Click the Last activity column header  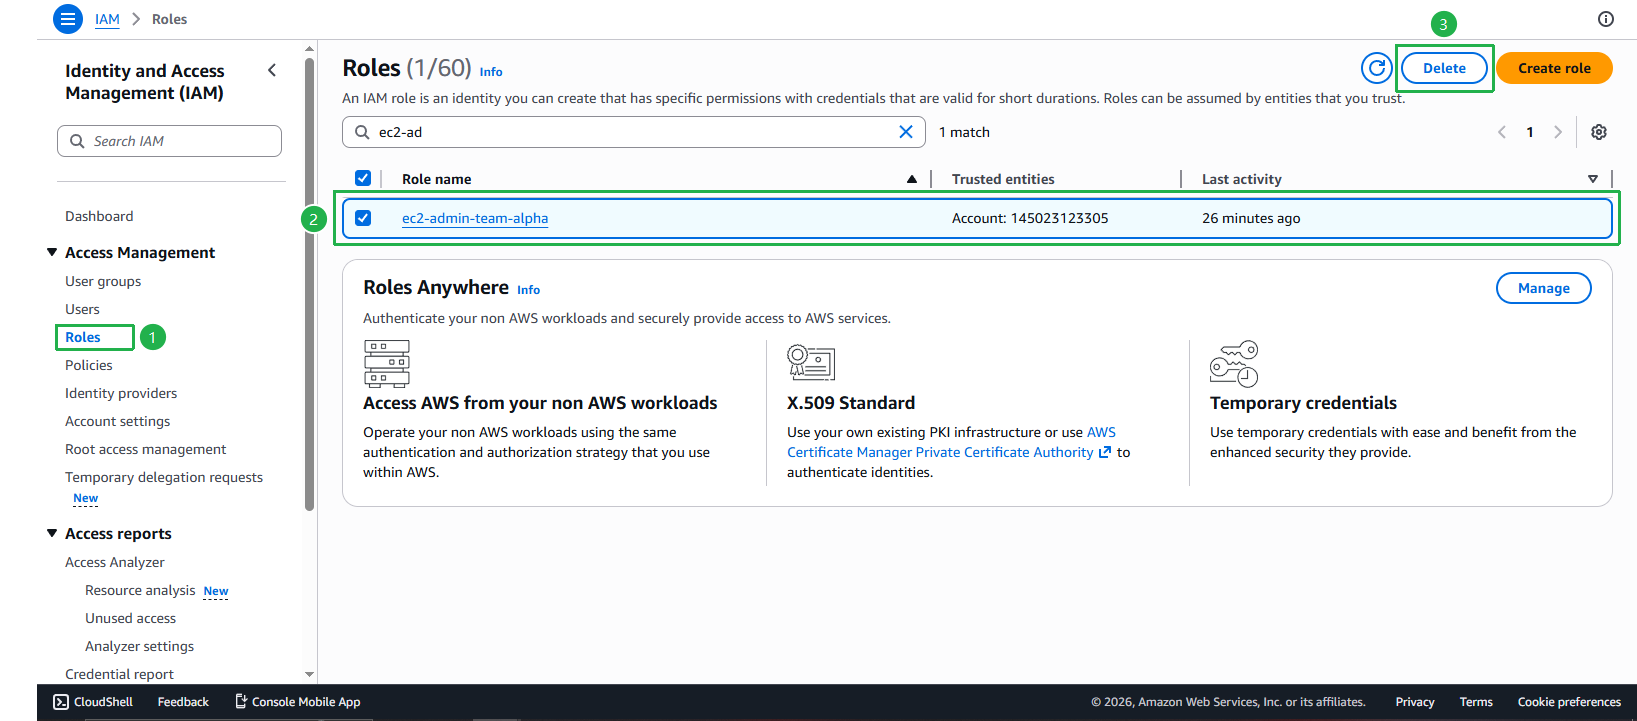tap(1242, 179)
